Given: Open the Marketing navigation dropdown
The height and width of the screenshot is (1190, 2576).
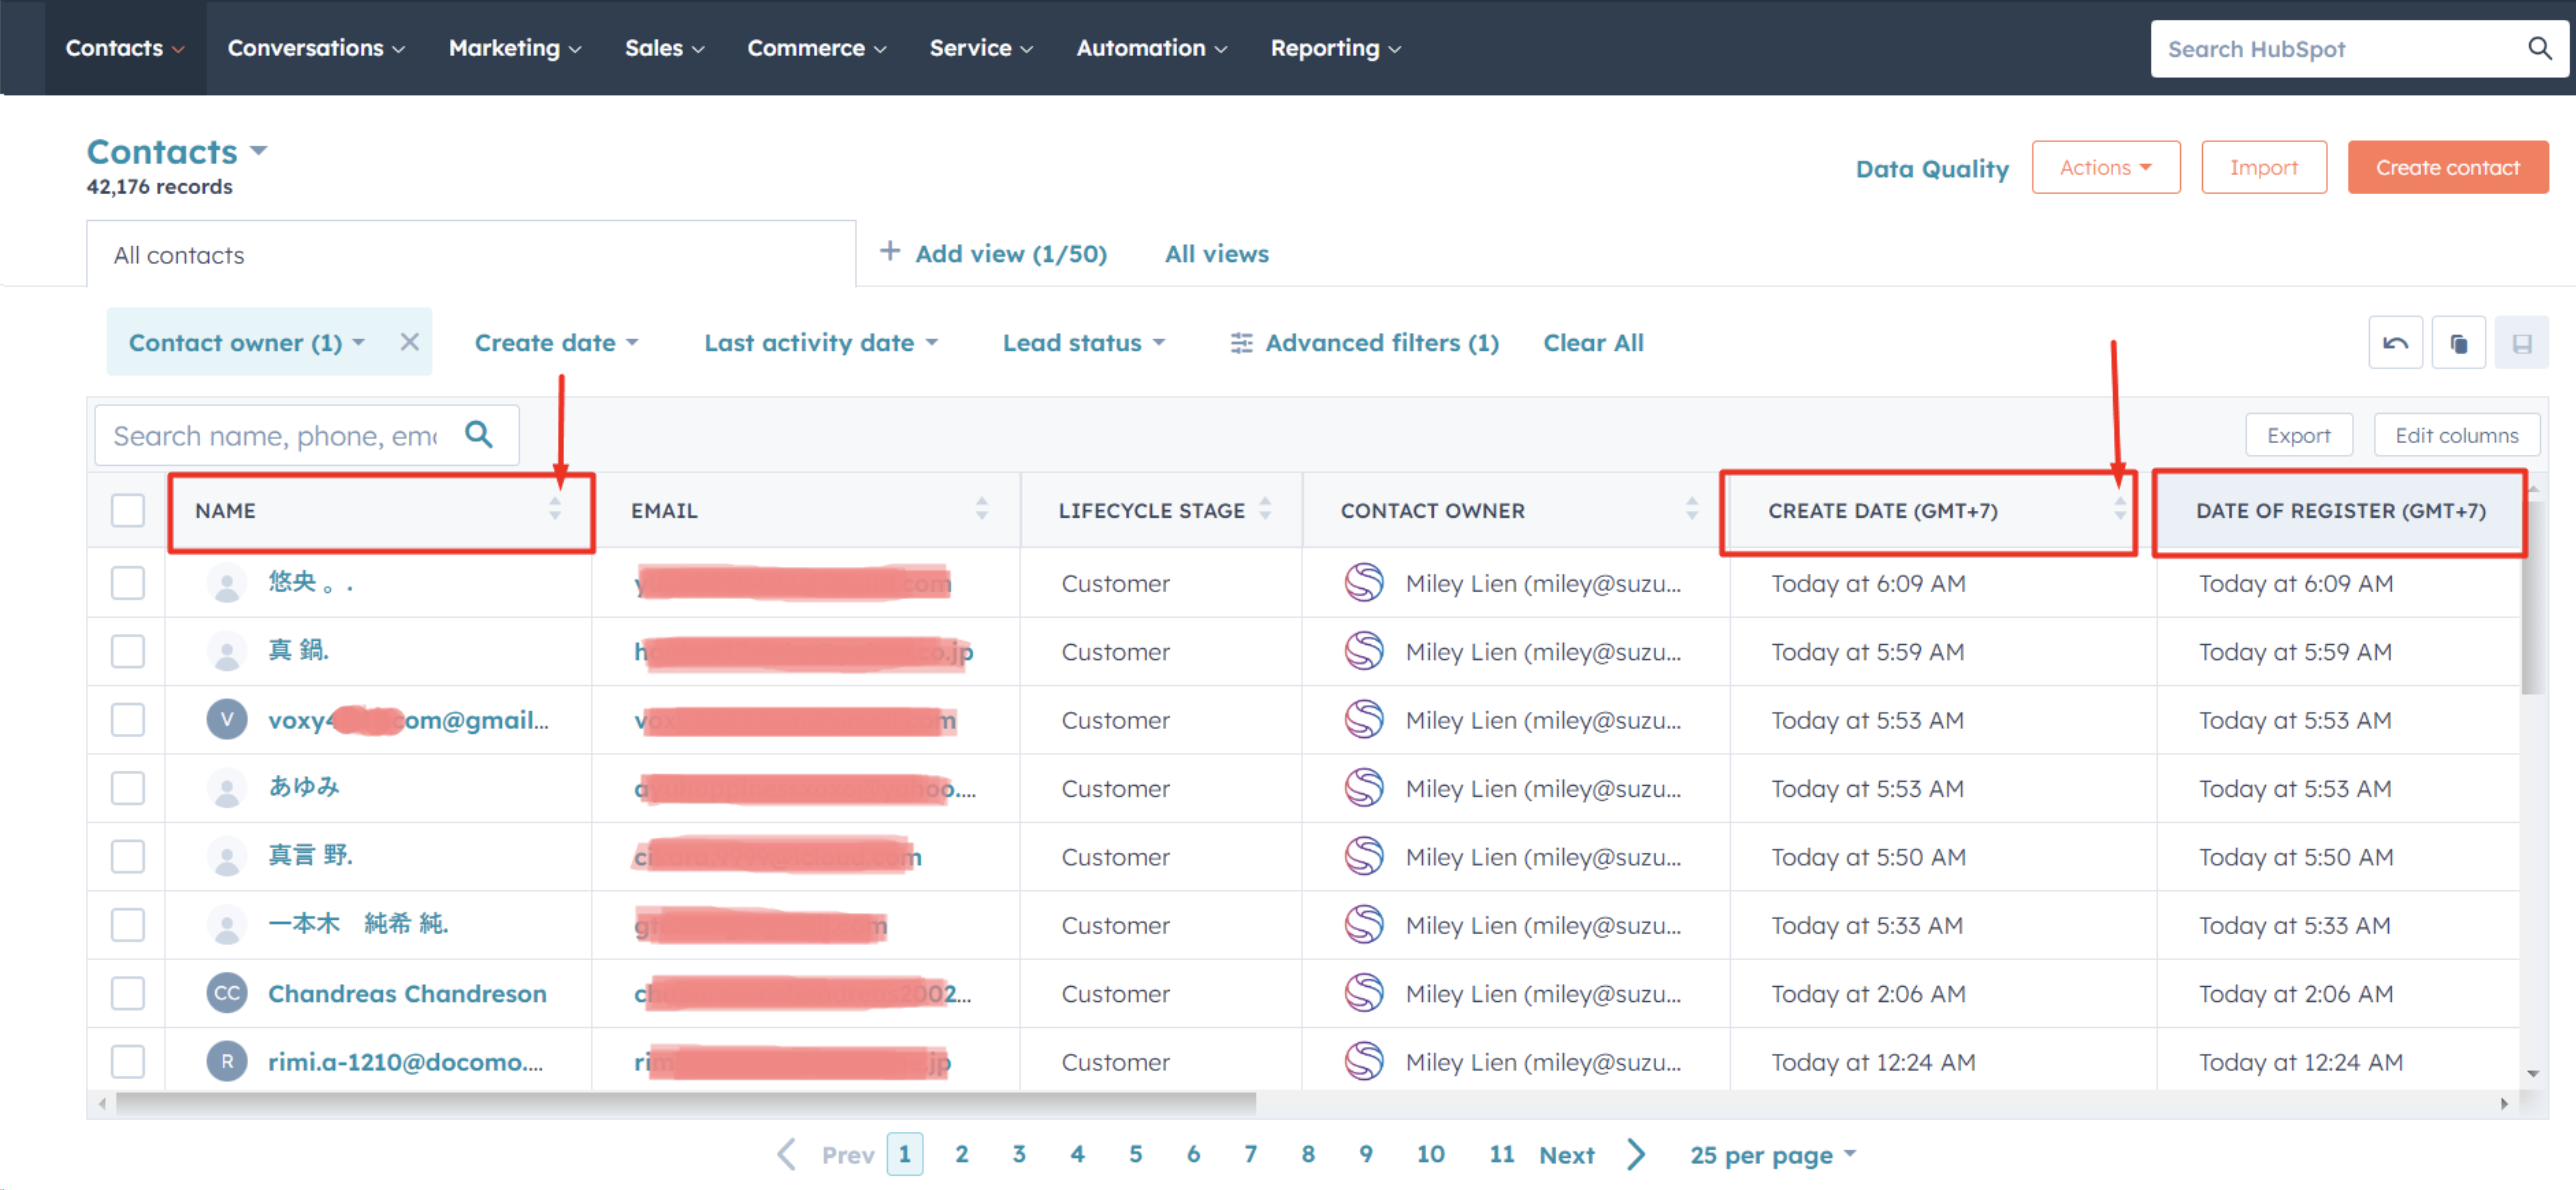Looking at the screenshot, I should tap(514, 48).
